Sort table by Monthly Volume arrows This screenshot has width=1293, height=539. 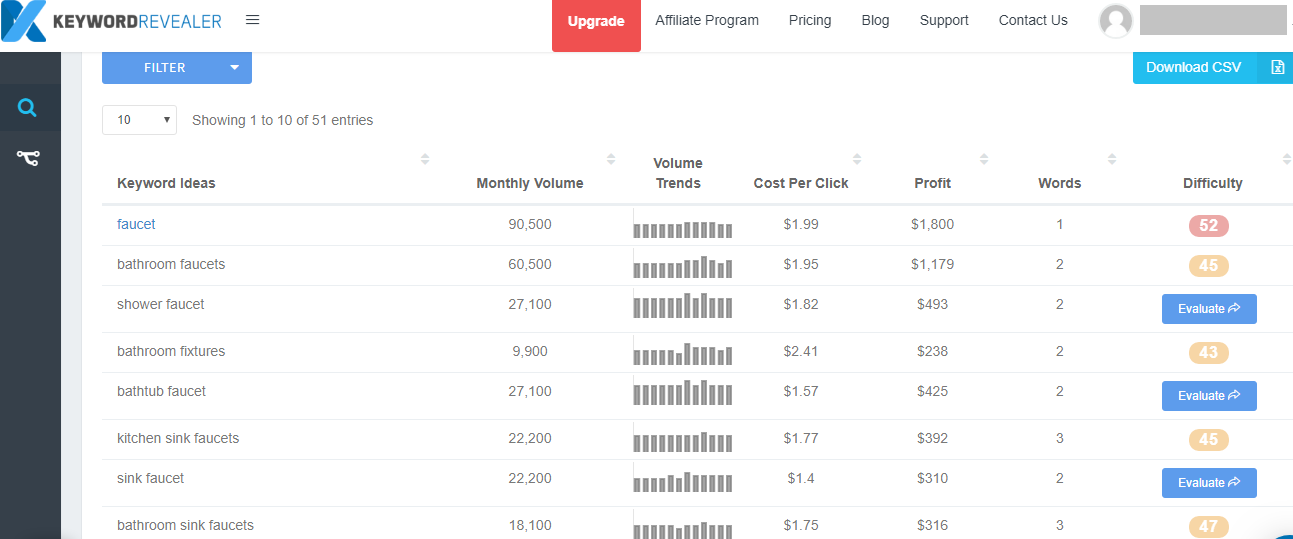(x=611, y=159)
